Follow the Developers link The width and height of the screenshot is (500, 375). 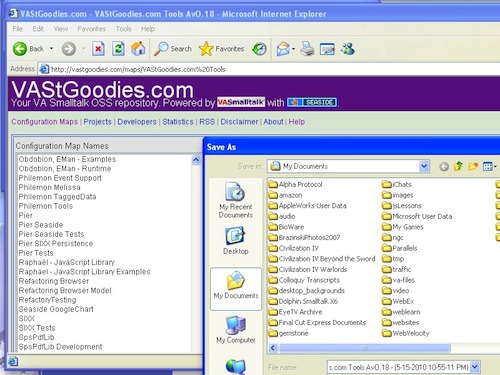point(137,122)
